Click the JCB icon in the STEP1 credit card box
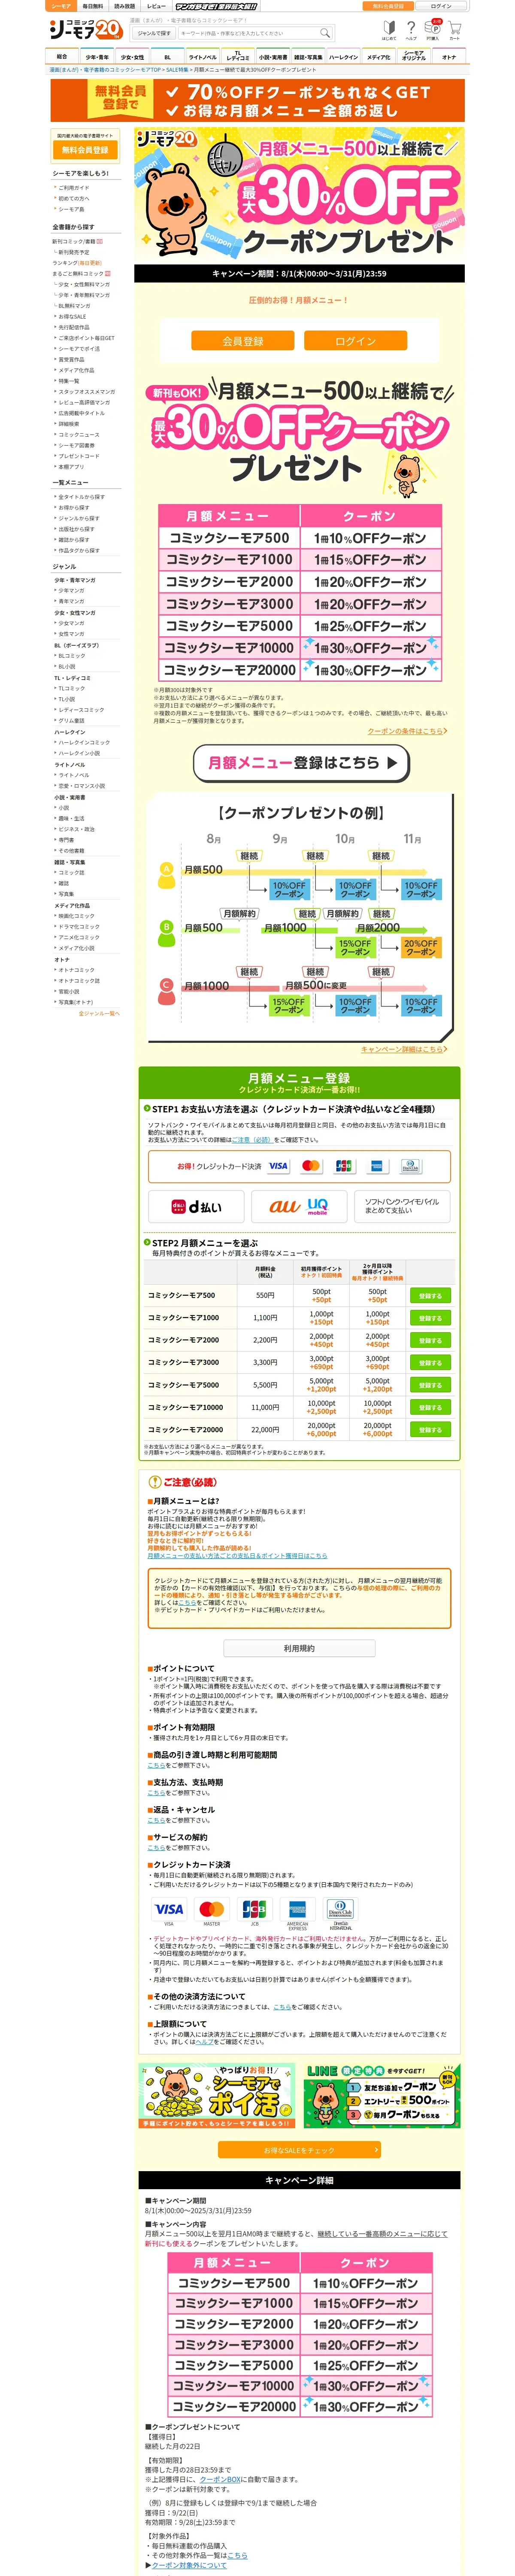The width and height of the screenshot is (515, 2576). pos(344,1166)
